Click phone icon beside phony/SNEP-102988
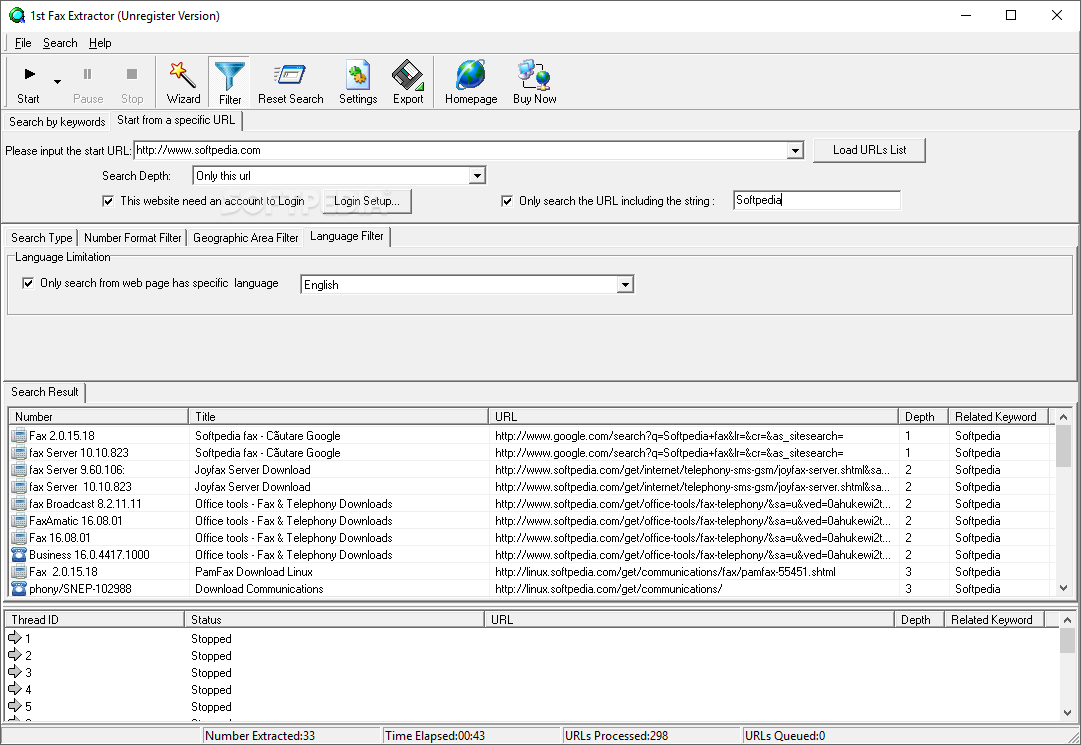 [x=19, y=589]
